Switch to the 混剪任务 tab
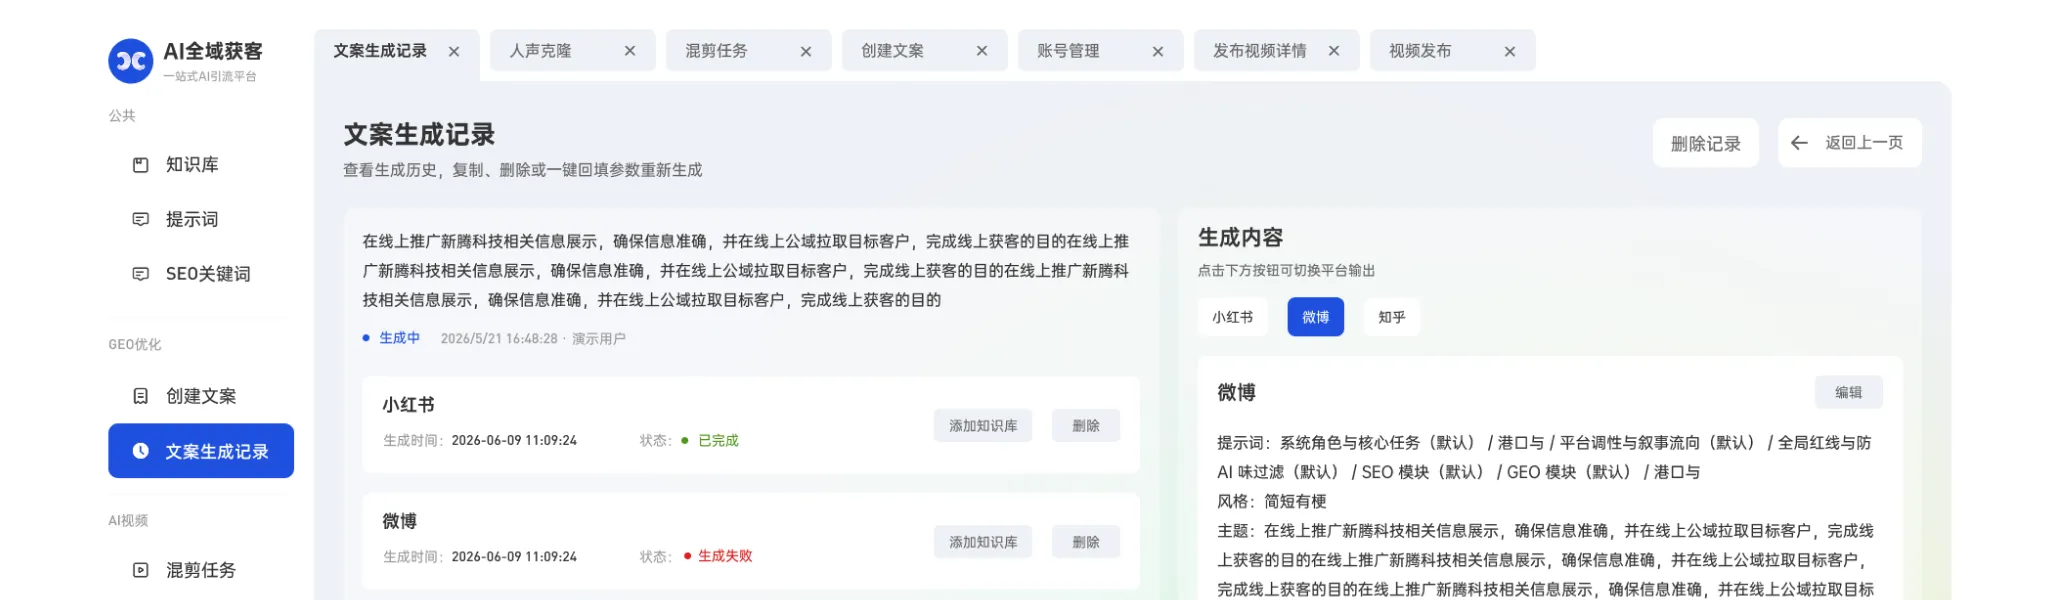 pyautogui.click(x=749, y=51)
